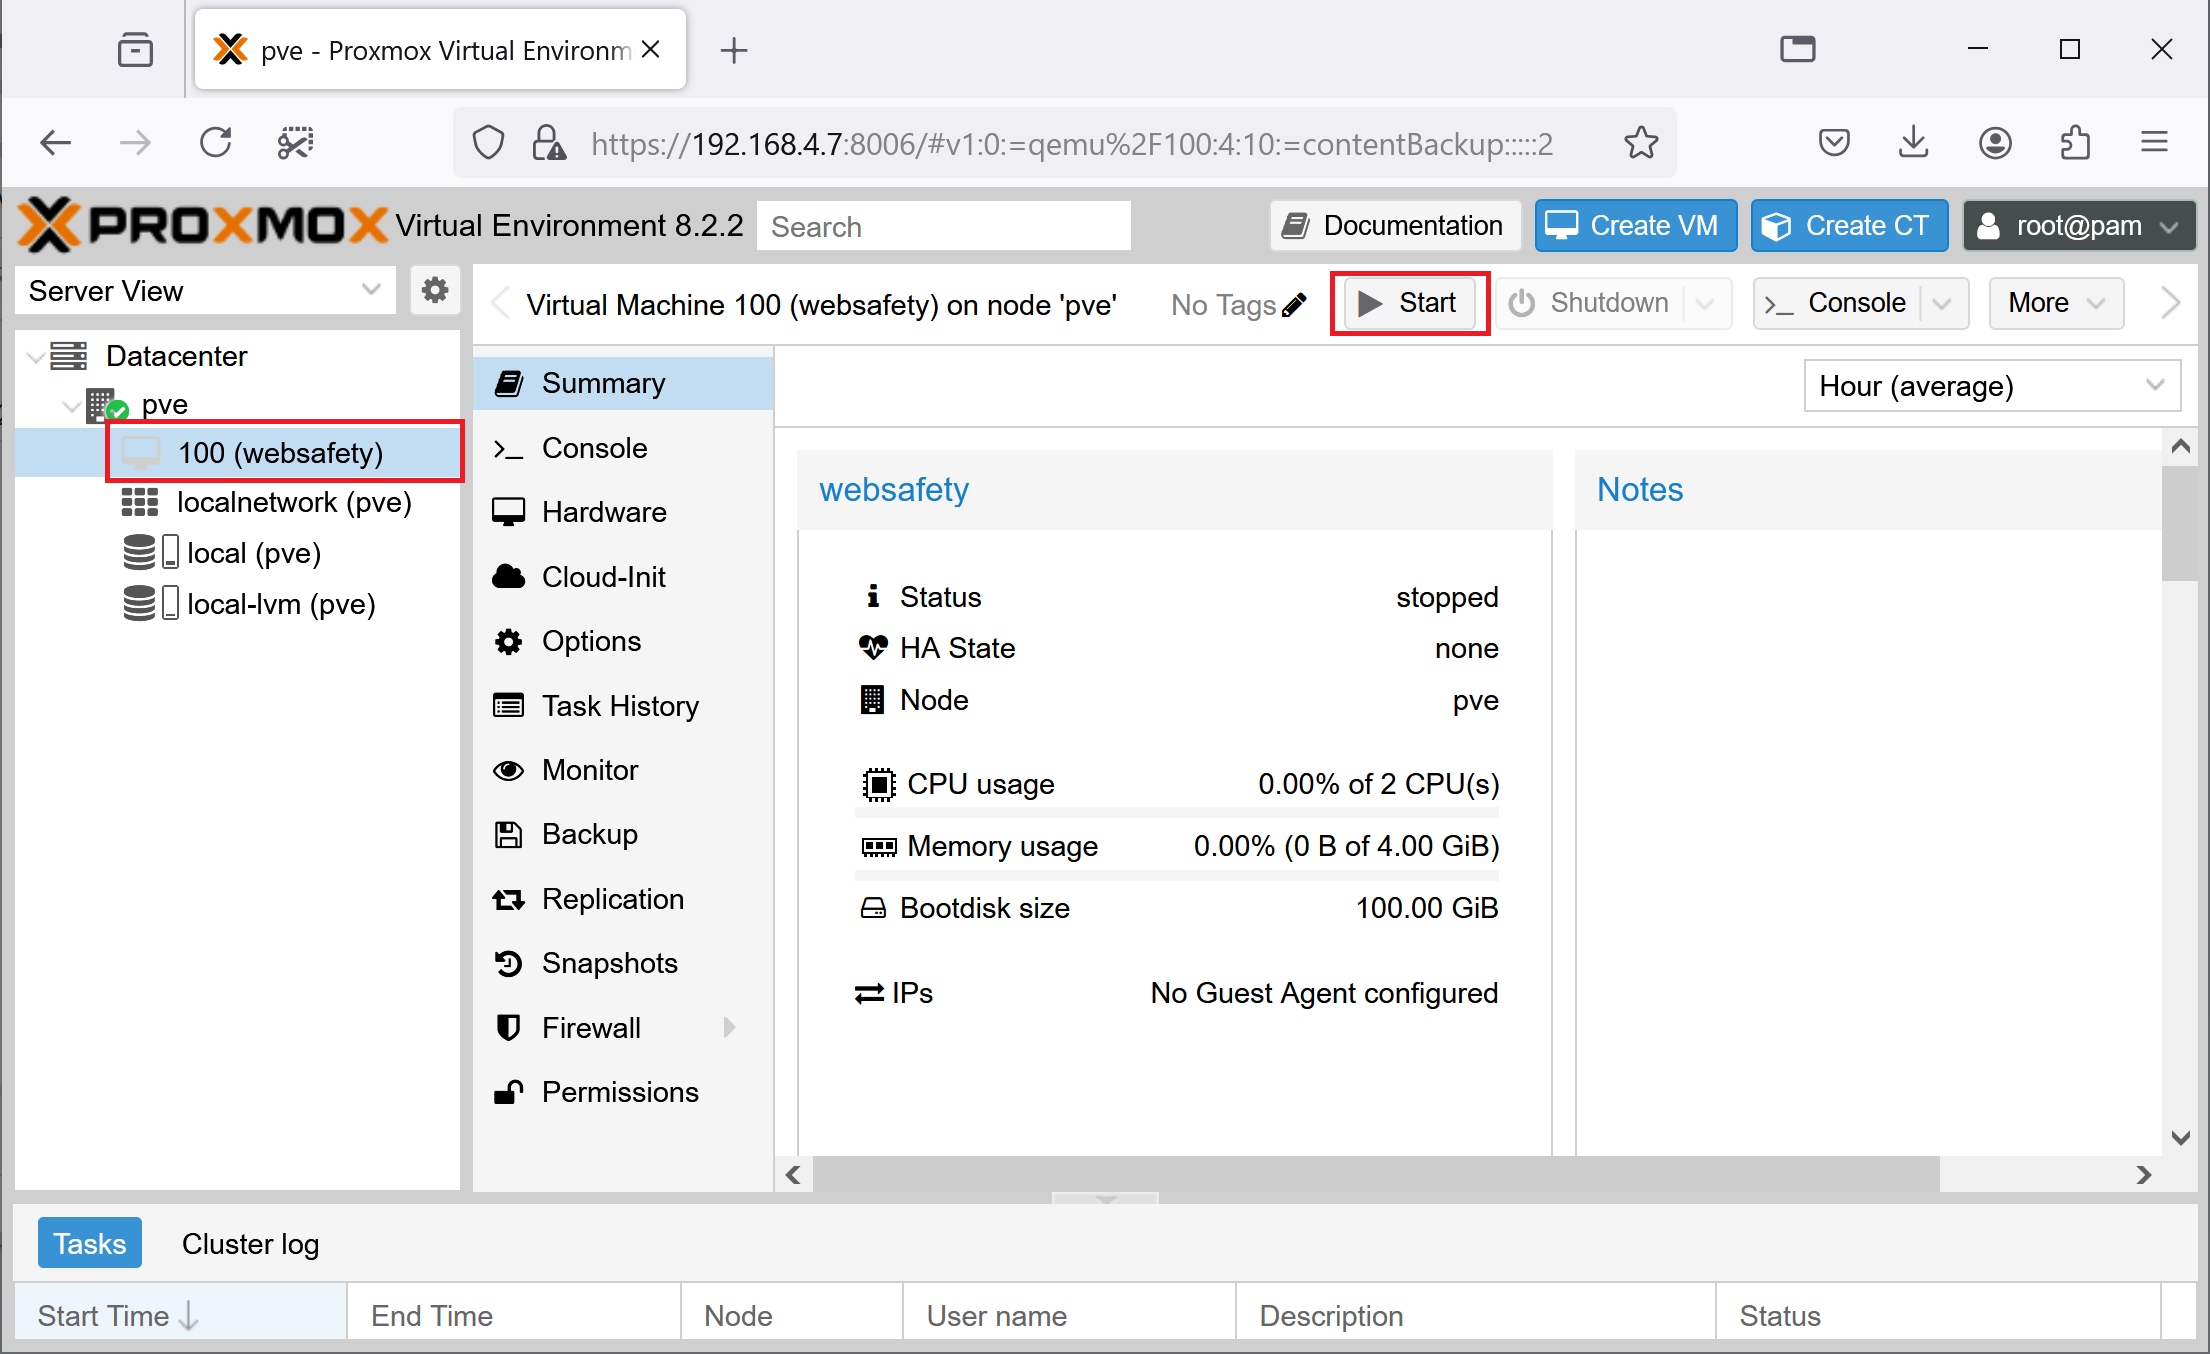
Task: Start the virtual machine
Action: click(1409, 303)
